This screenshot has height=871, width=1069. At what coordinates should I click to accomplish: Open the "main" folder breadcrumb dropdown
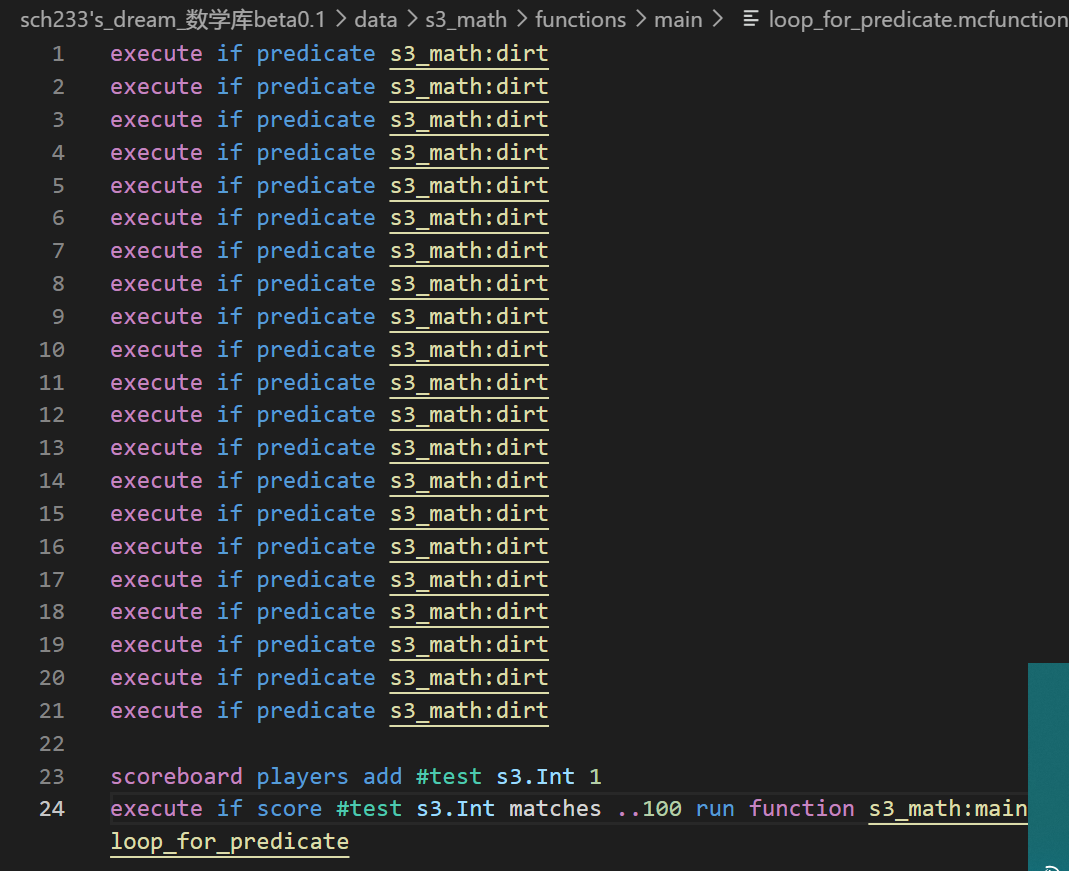pos(678,19)
